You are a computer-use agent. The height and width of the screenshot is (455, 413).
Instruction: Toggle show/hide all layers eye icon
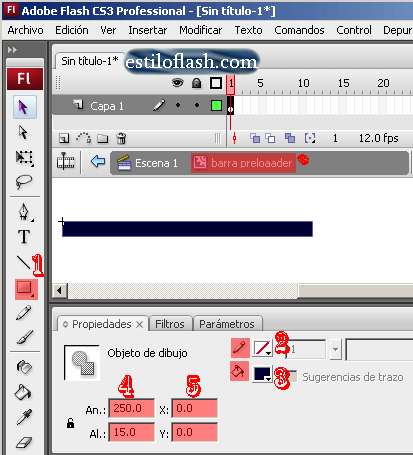pos(178,82)
